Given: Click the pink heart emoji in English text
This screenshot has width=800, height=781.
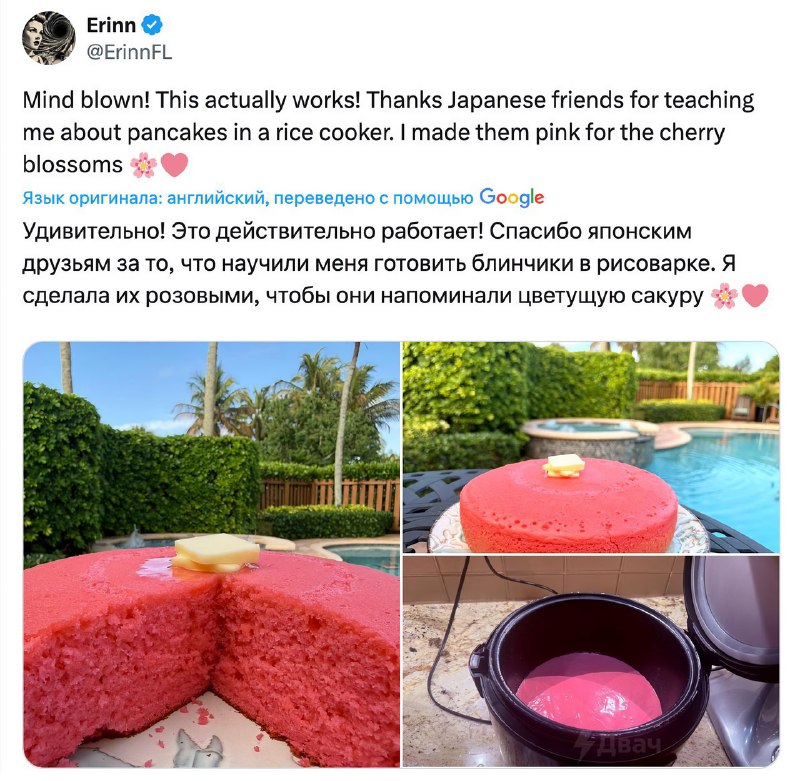Looking at the screenshot, I should click(x=174, y=165).
